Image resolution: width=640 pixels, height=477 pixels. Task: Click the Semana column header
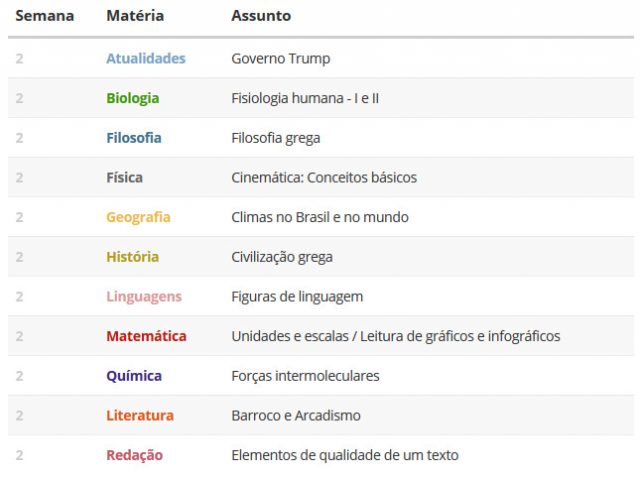[x=45, y=16]
